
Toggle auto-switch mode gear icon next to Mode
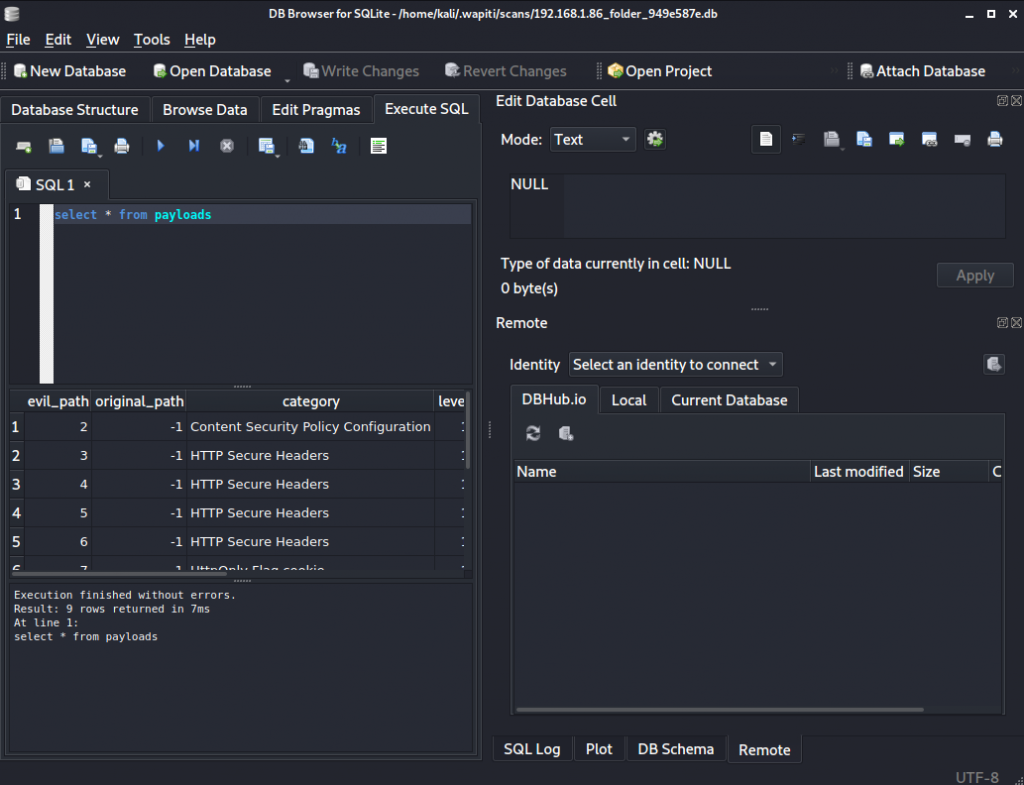coord(655,139)
